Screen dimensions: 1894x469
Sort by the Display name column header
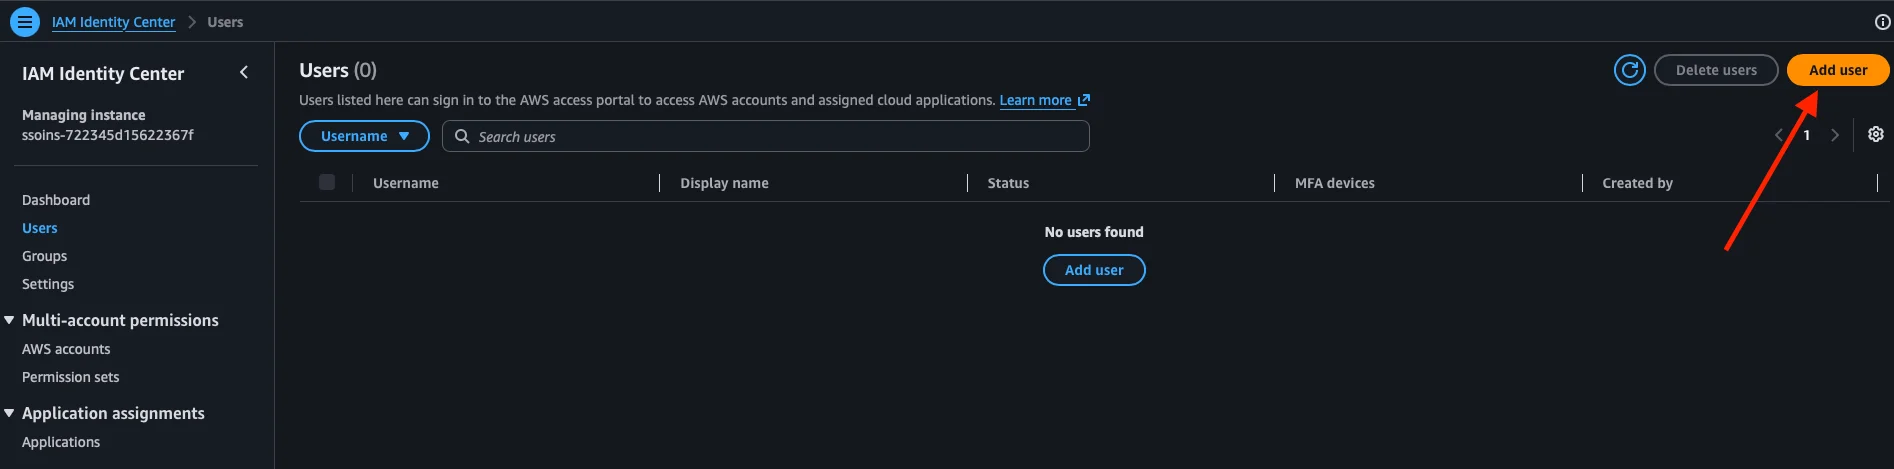[x=724, y=183]
